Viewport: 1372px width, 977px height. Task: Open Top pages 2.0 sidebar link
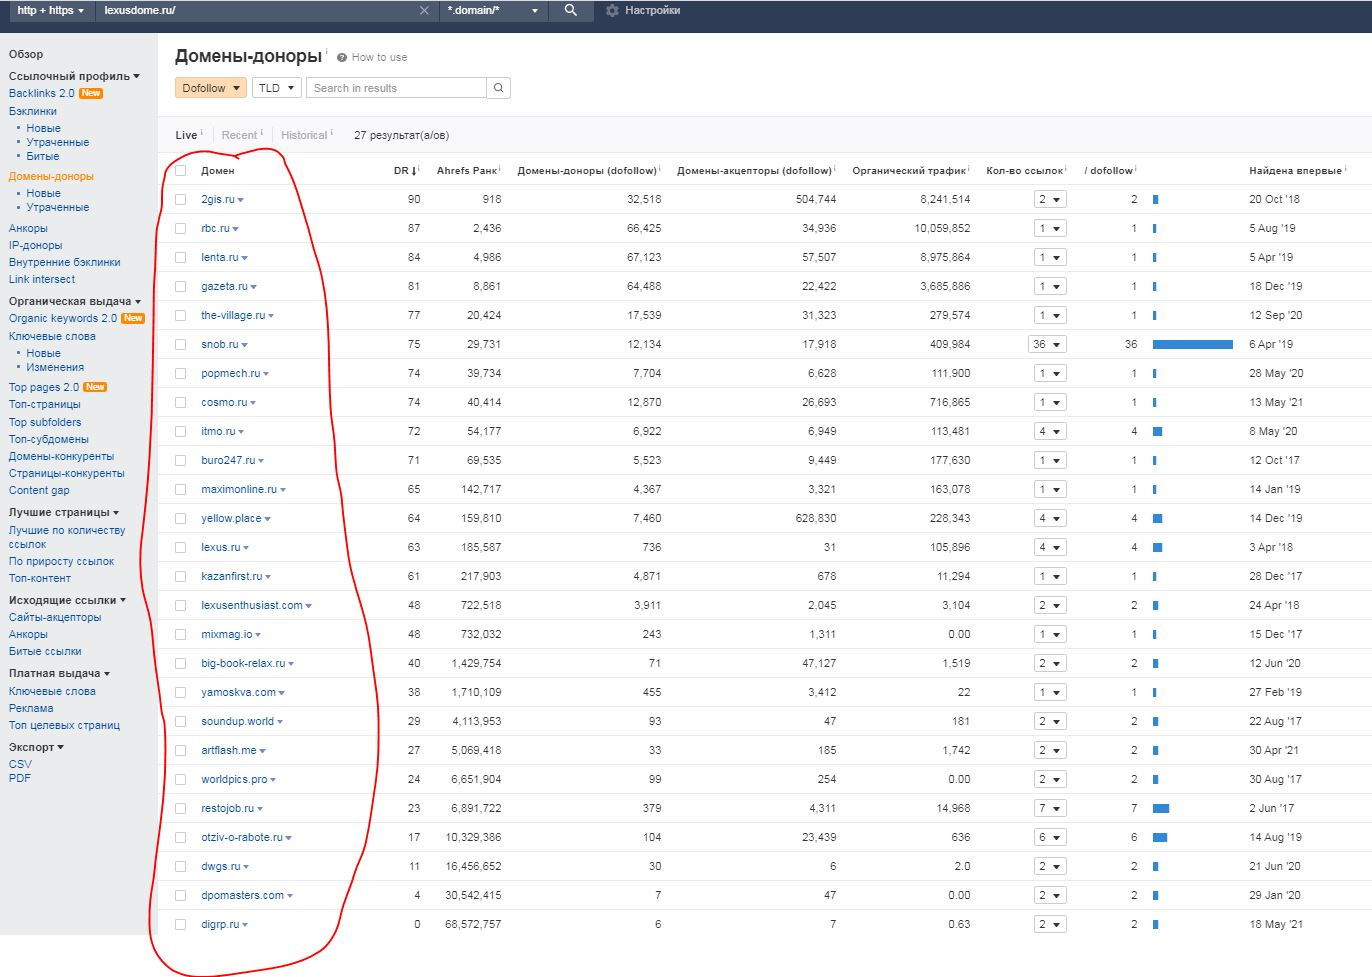point(44,387)
